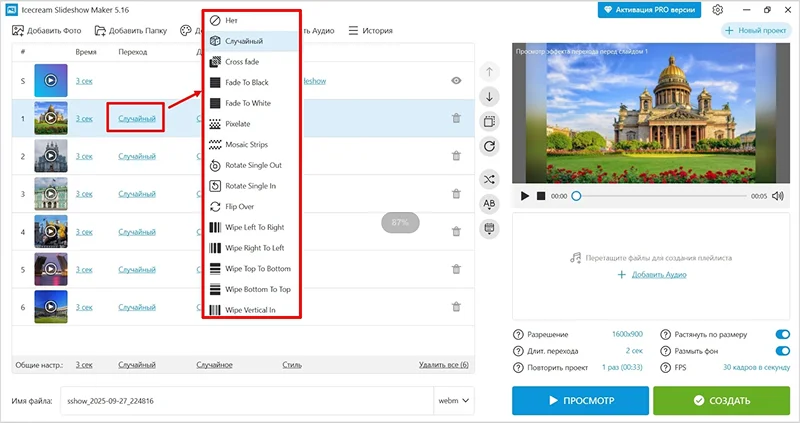
Task: Click the Активация PRO версии button
Action: [x=649, y=10]
